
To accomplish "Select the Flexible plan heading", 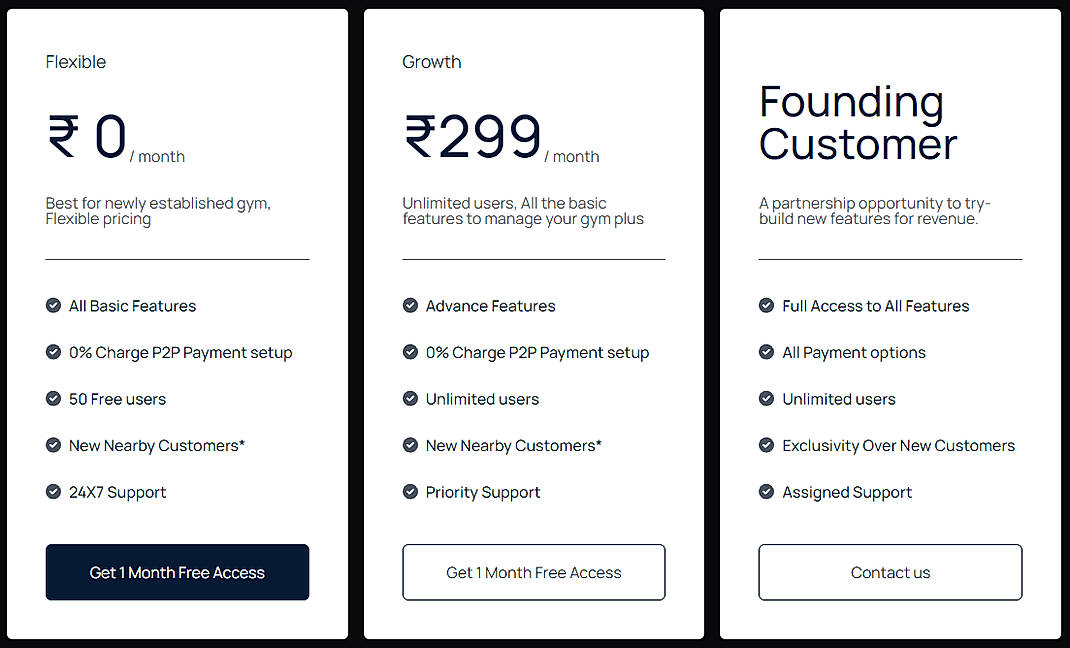I will point(76,61).
